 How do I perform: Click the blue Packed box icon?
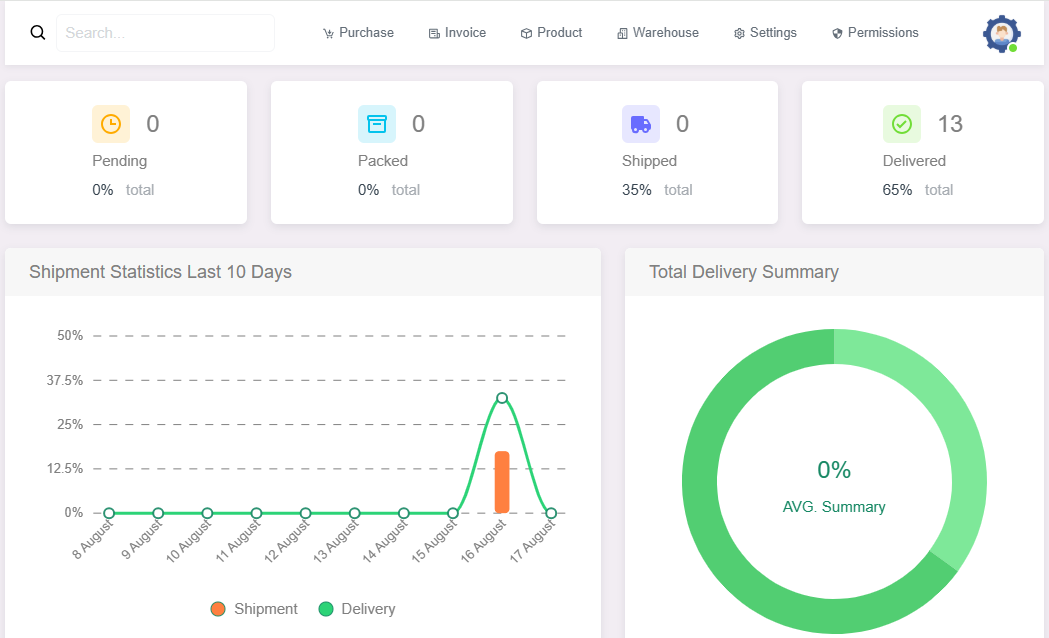pos(377,124)
